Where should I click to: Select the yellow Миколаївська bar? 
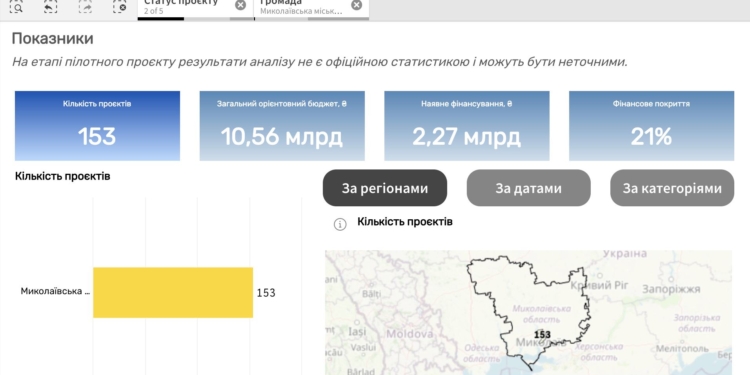pyautogui.click(x=173, y=292)
